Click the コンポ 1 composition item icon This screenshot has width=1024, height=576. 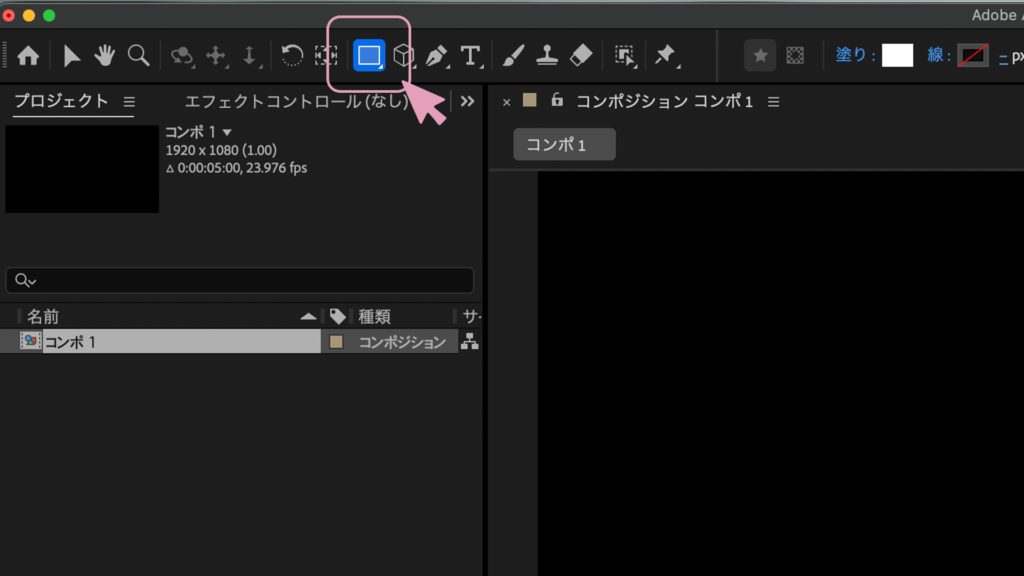tap(30, 340)
